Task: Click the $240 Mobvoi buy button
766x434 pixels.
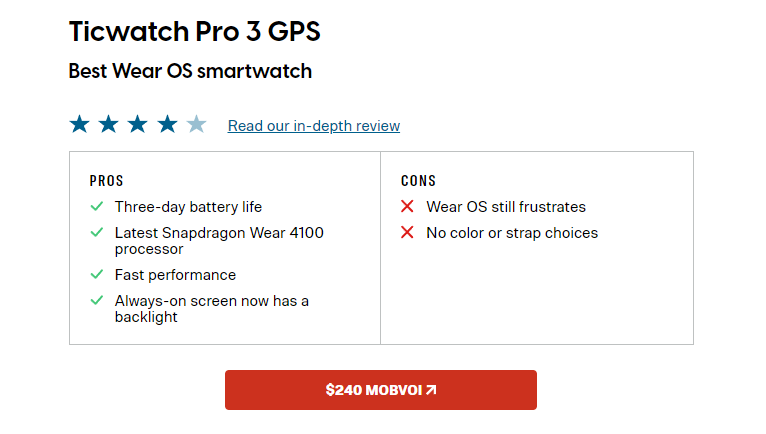Action: (381, 390)
